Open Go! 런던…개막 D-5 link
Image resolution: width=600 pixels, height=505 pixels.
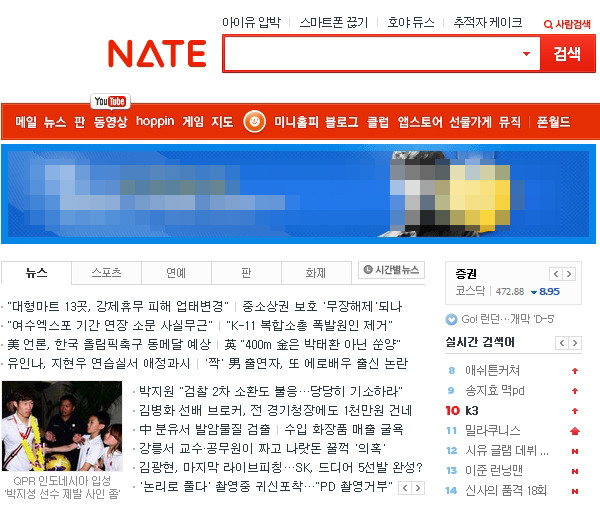(507, 319)
